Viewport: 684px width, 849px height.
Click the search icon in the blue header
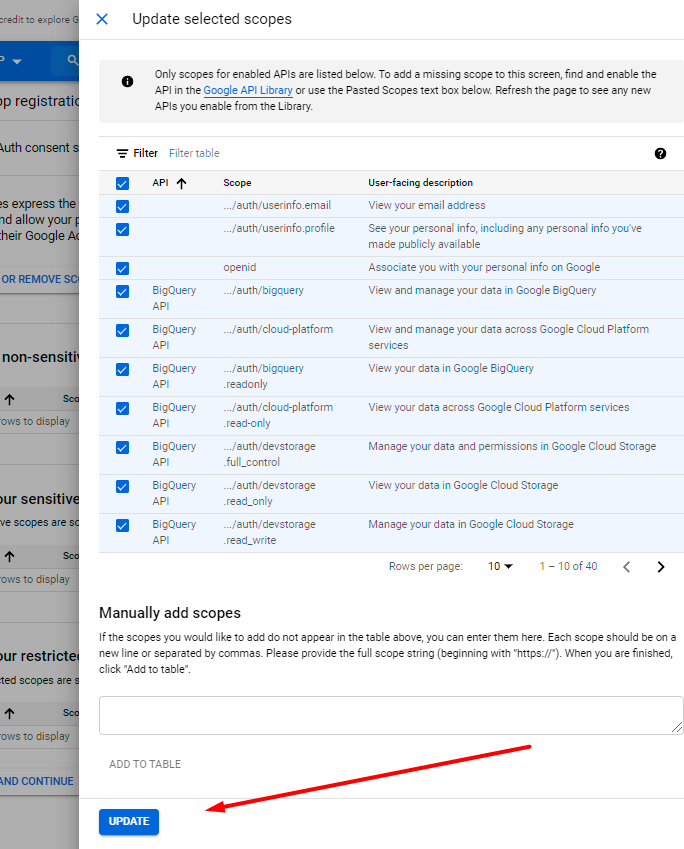tap(72, 61)
